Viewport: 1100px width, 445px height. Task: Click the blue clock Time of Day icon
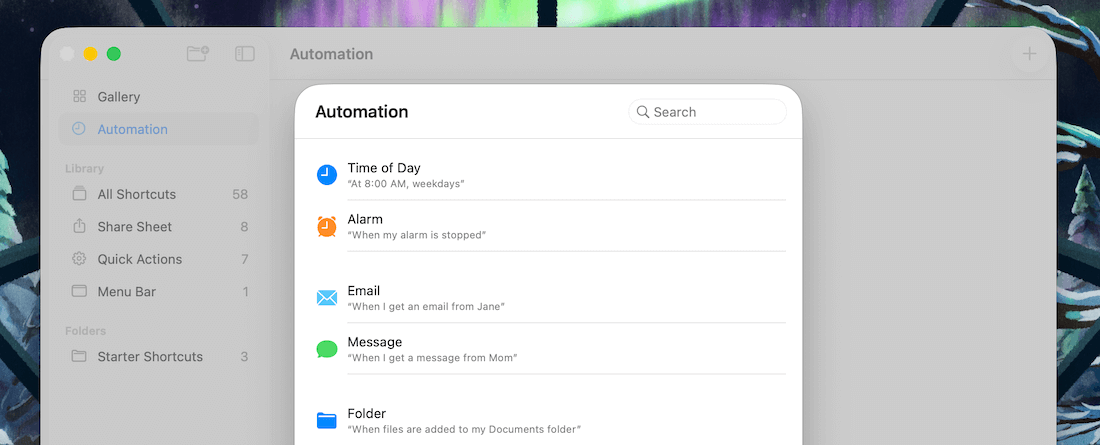coord(327,175)
